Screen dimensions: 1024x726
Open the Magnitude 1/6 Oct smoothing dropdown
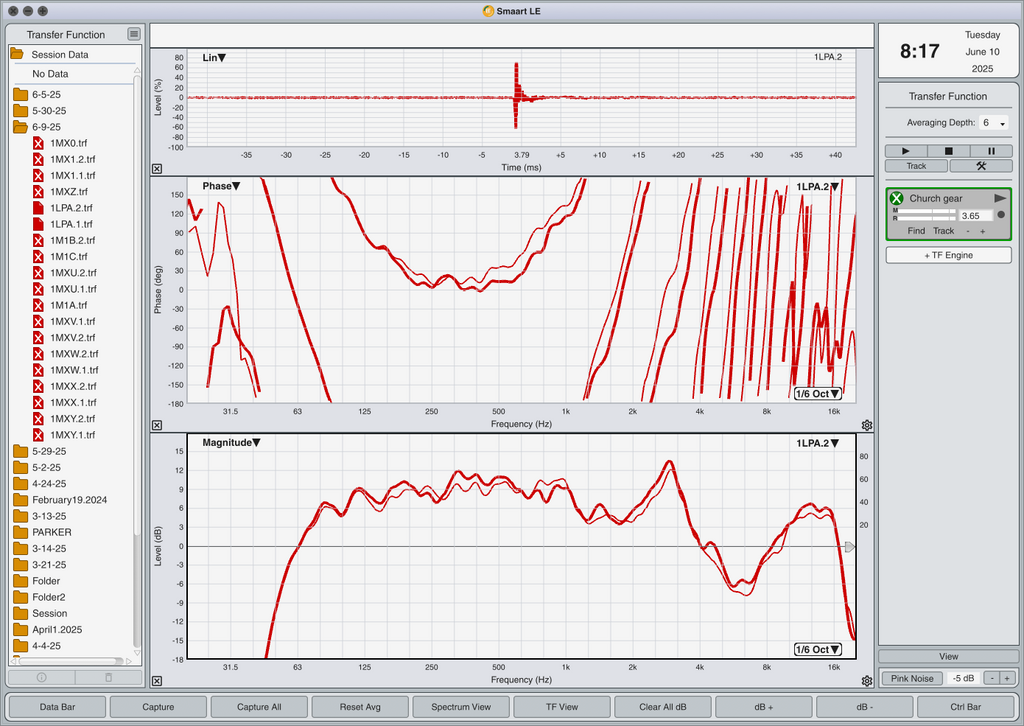pyautogui.click(x=818, y=650)
